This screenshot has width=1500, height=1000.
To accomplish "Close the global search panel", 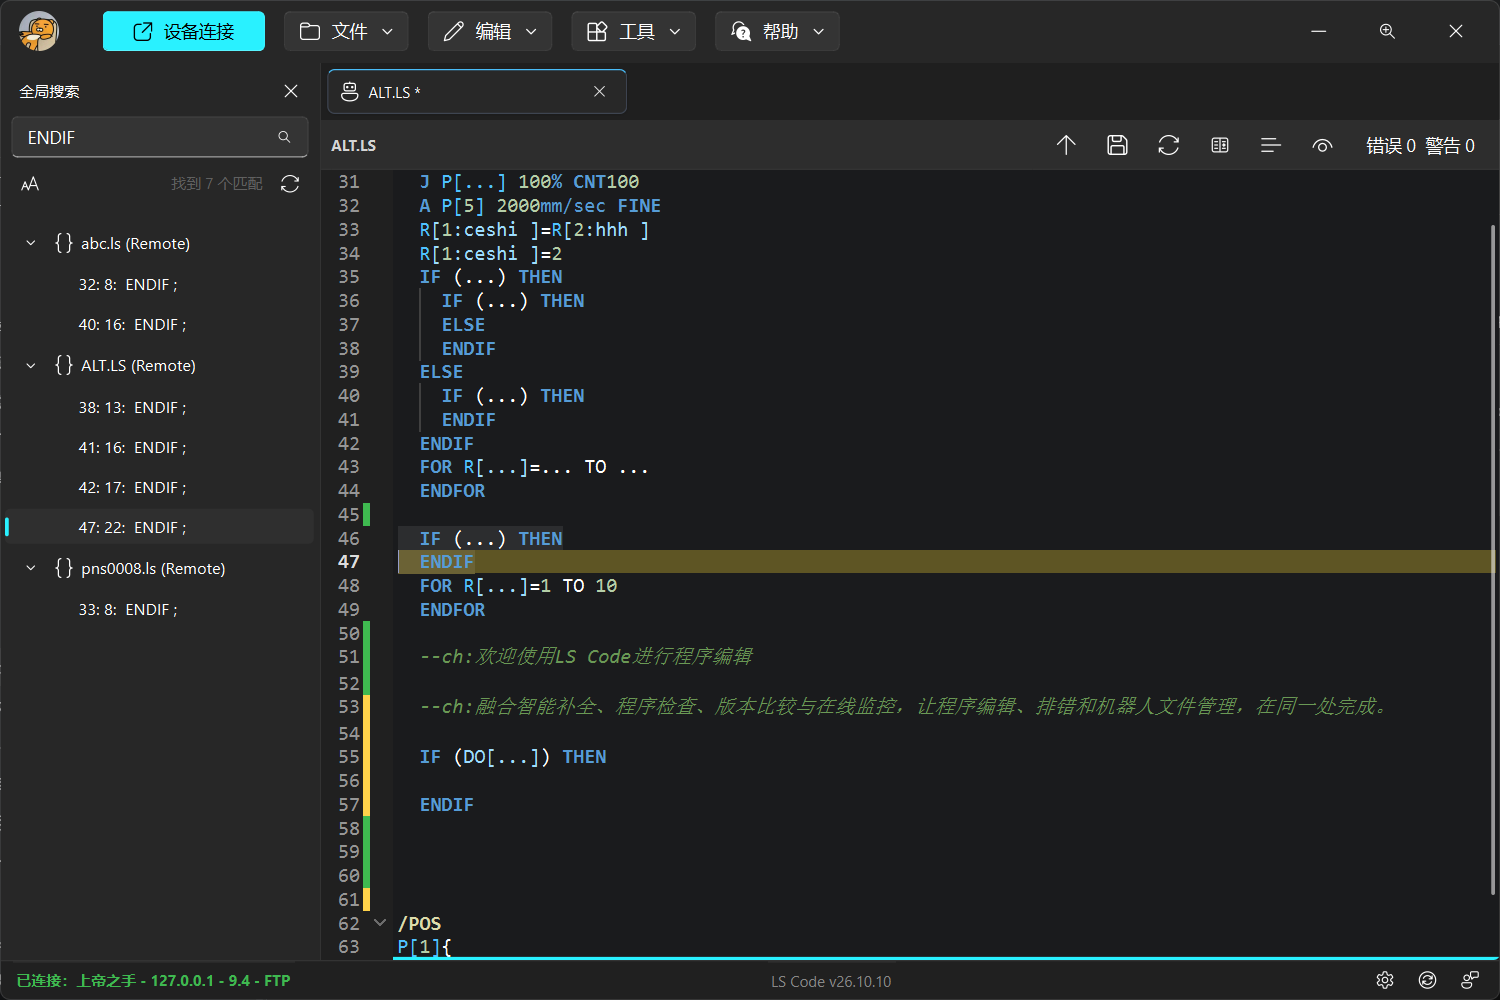I will [291, 91].
